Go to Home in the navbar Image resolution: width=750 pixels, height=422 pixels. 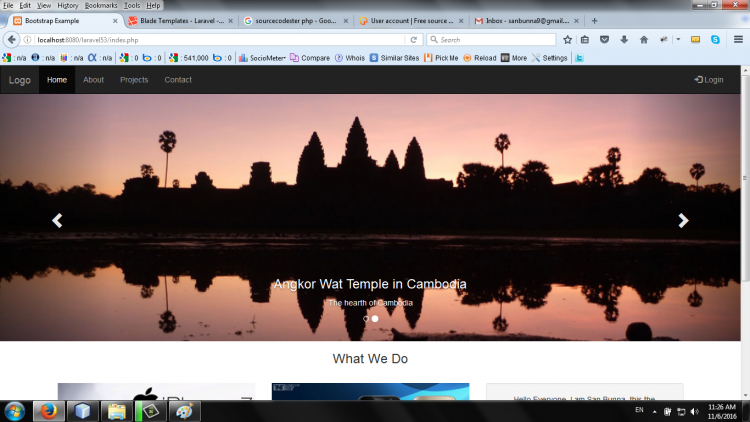[x=57, y=80]
